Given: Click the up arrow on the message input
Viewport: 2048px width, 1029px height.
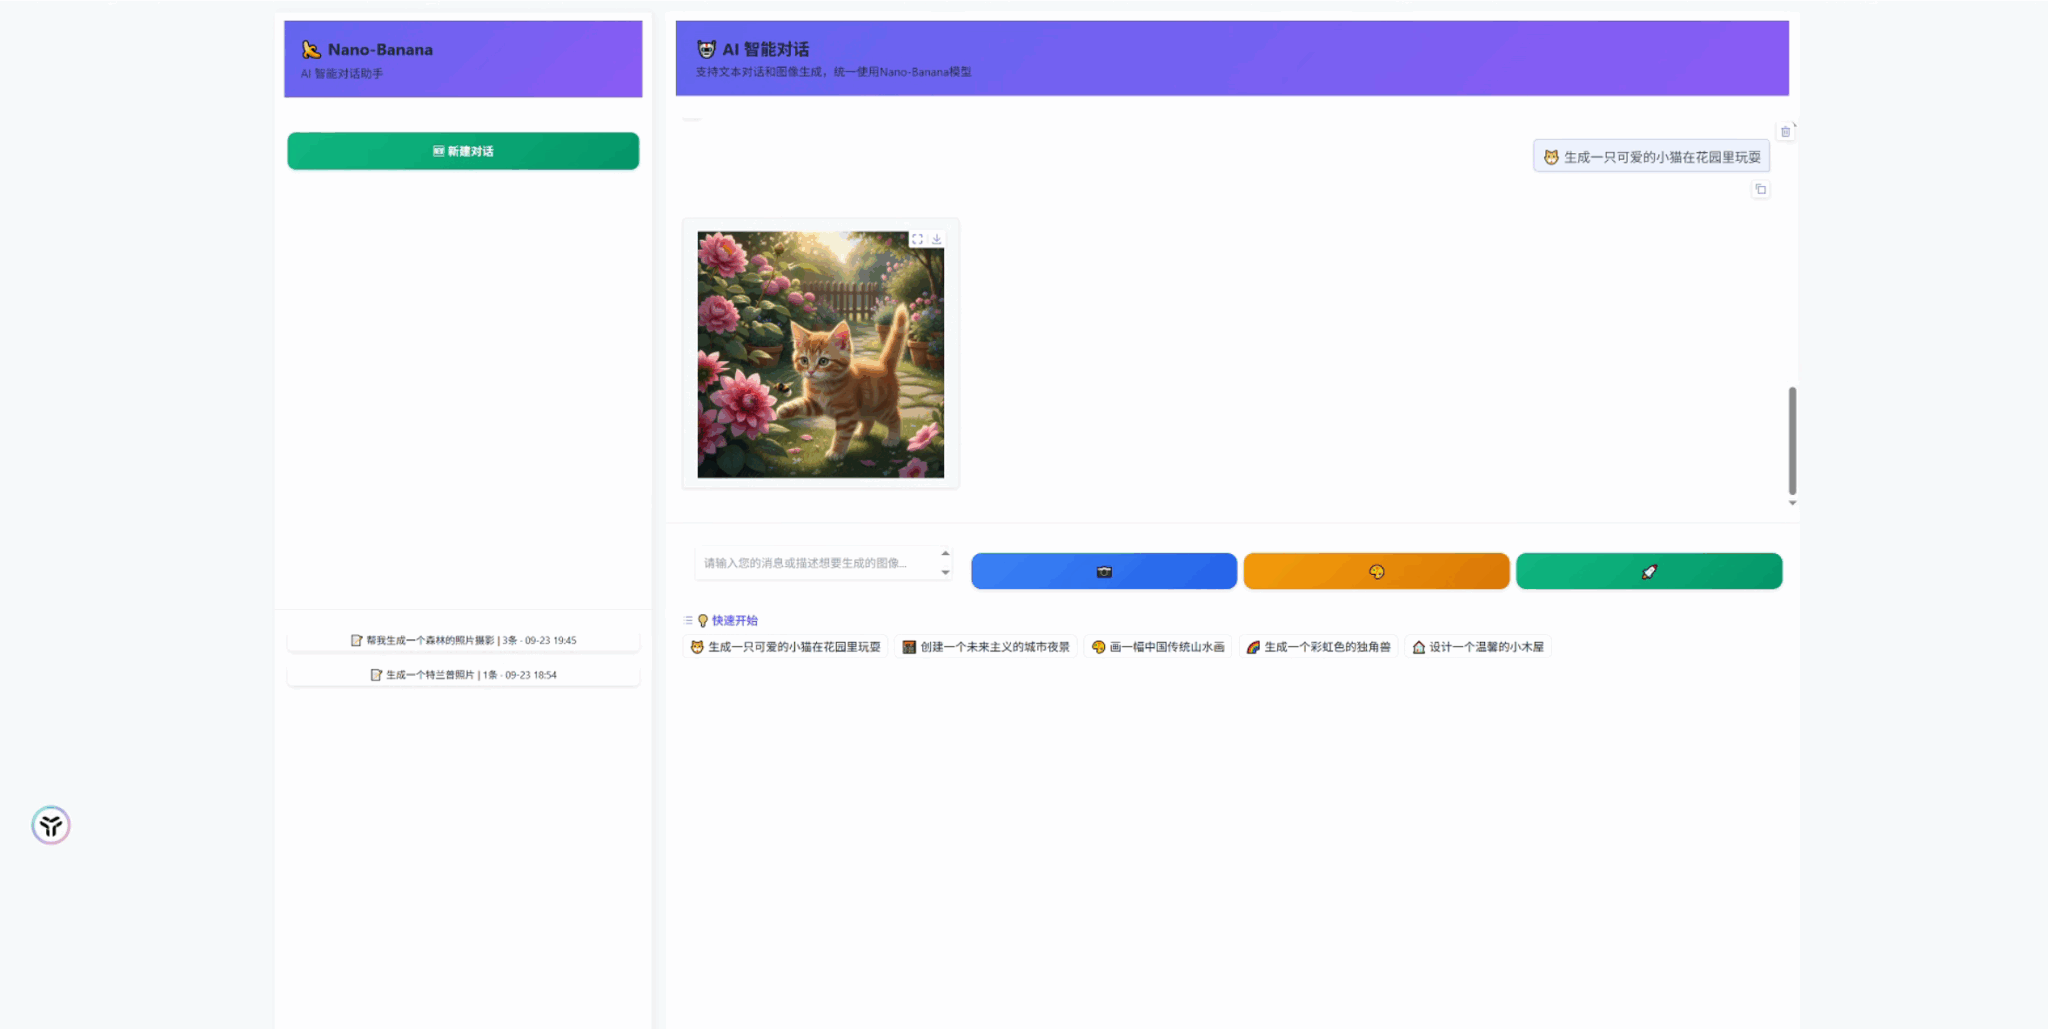Looking at the screenshot, I should [x=945, y=553].
